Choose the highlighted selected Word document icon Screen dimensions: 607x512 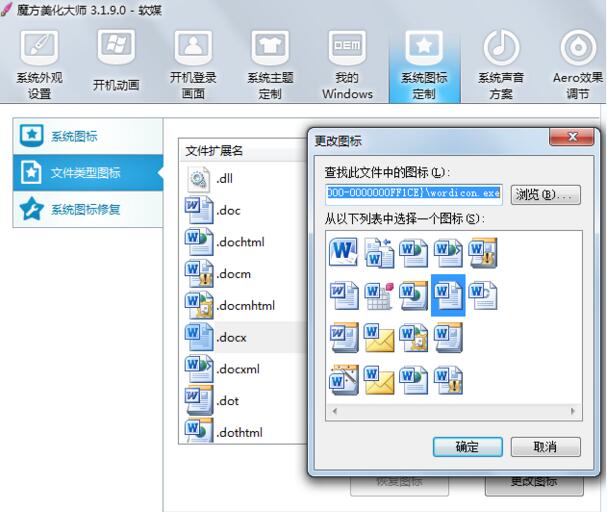pyautogui.click(x=448, y=295)
